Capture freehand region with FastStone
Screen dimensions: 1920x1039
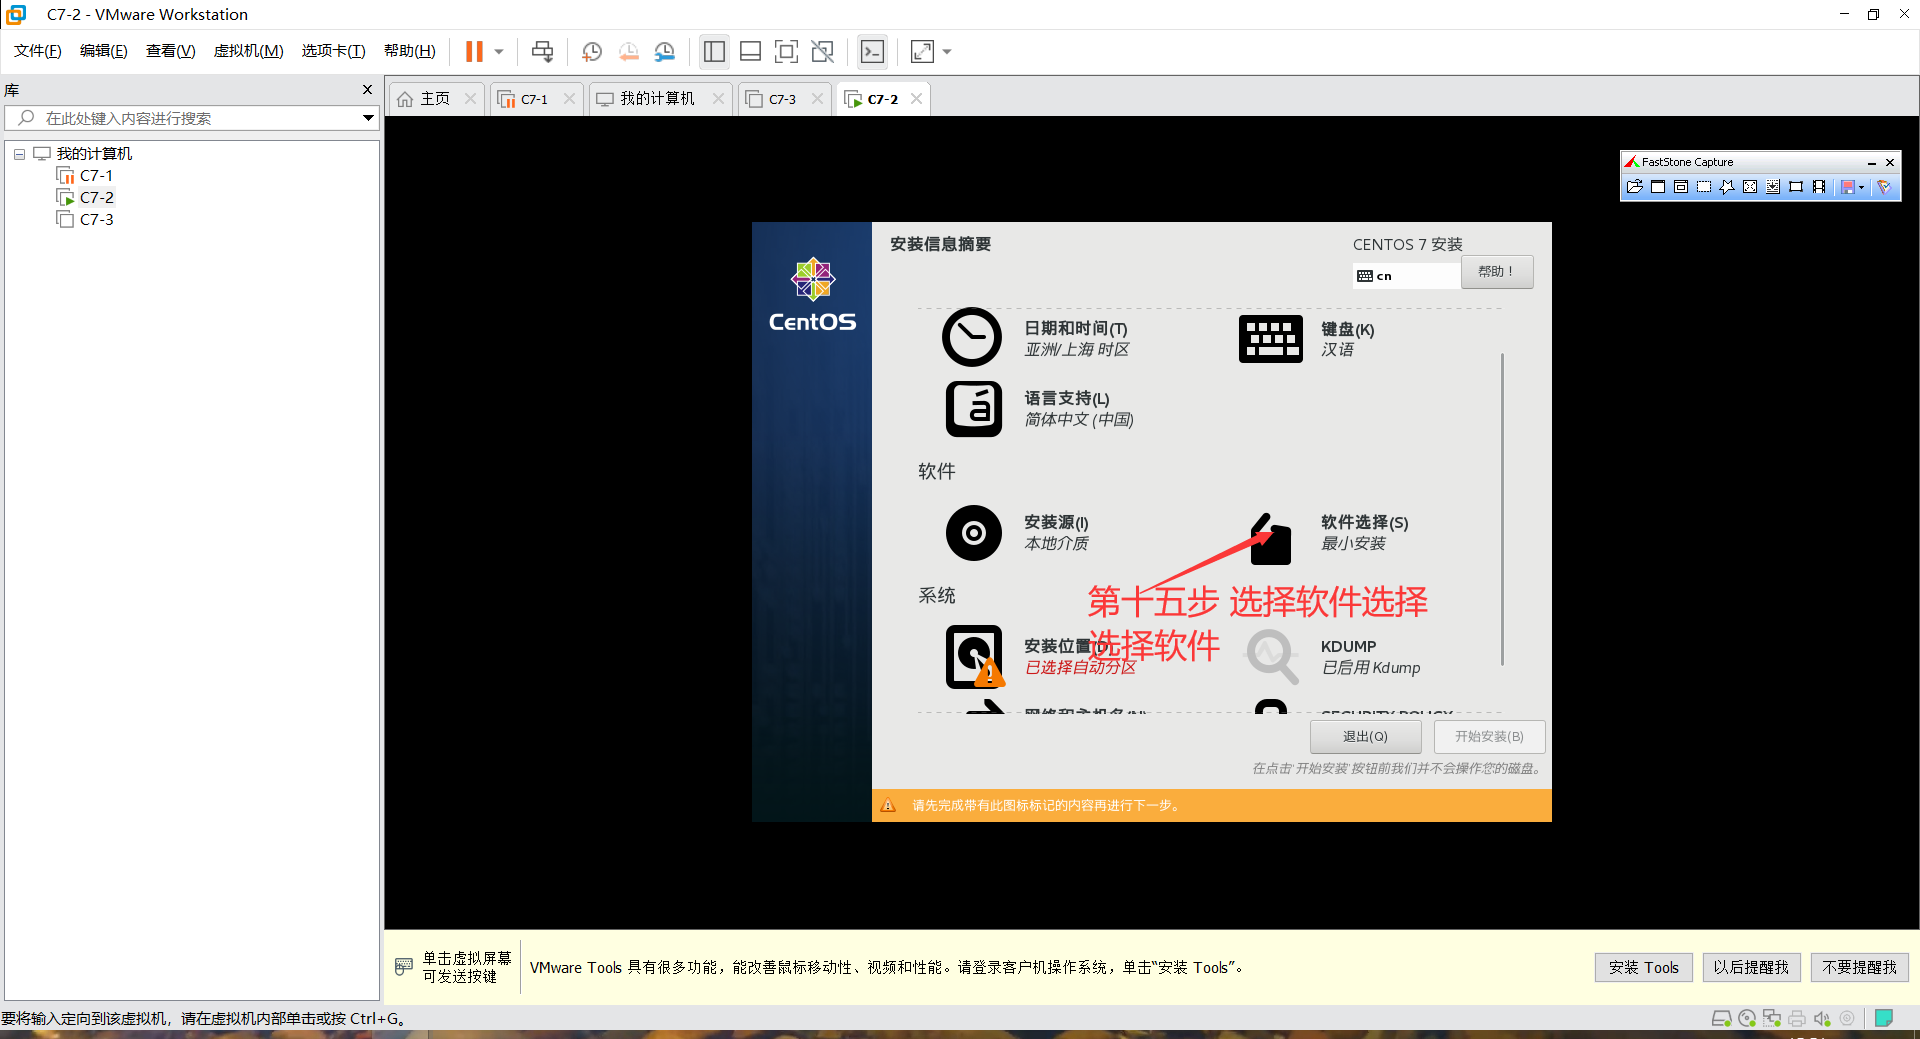pyautogui.click(x=1727, y=187)
